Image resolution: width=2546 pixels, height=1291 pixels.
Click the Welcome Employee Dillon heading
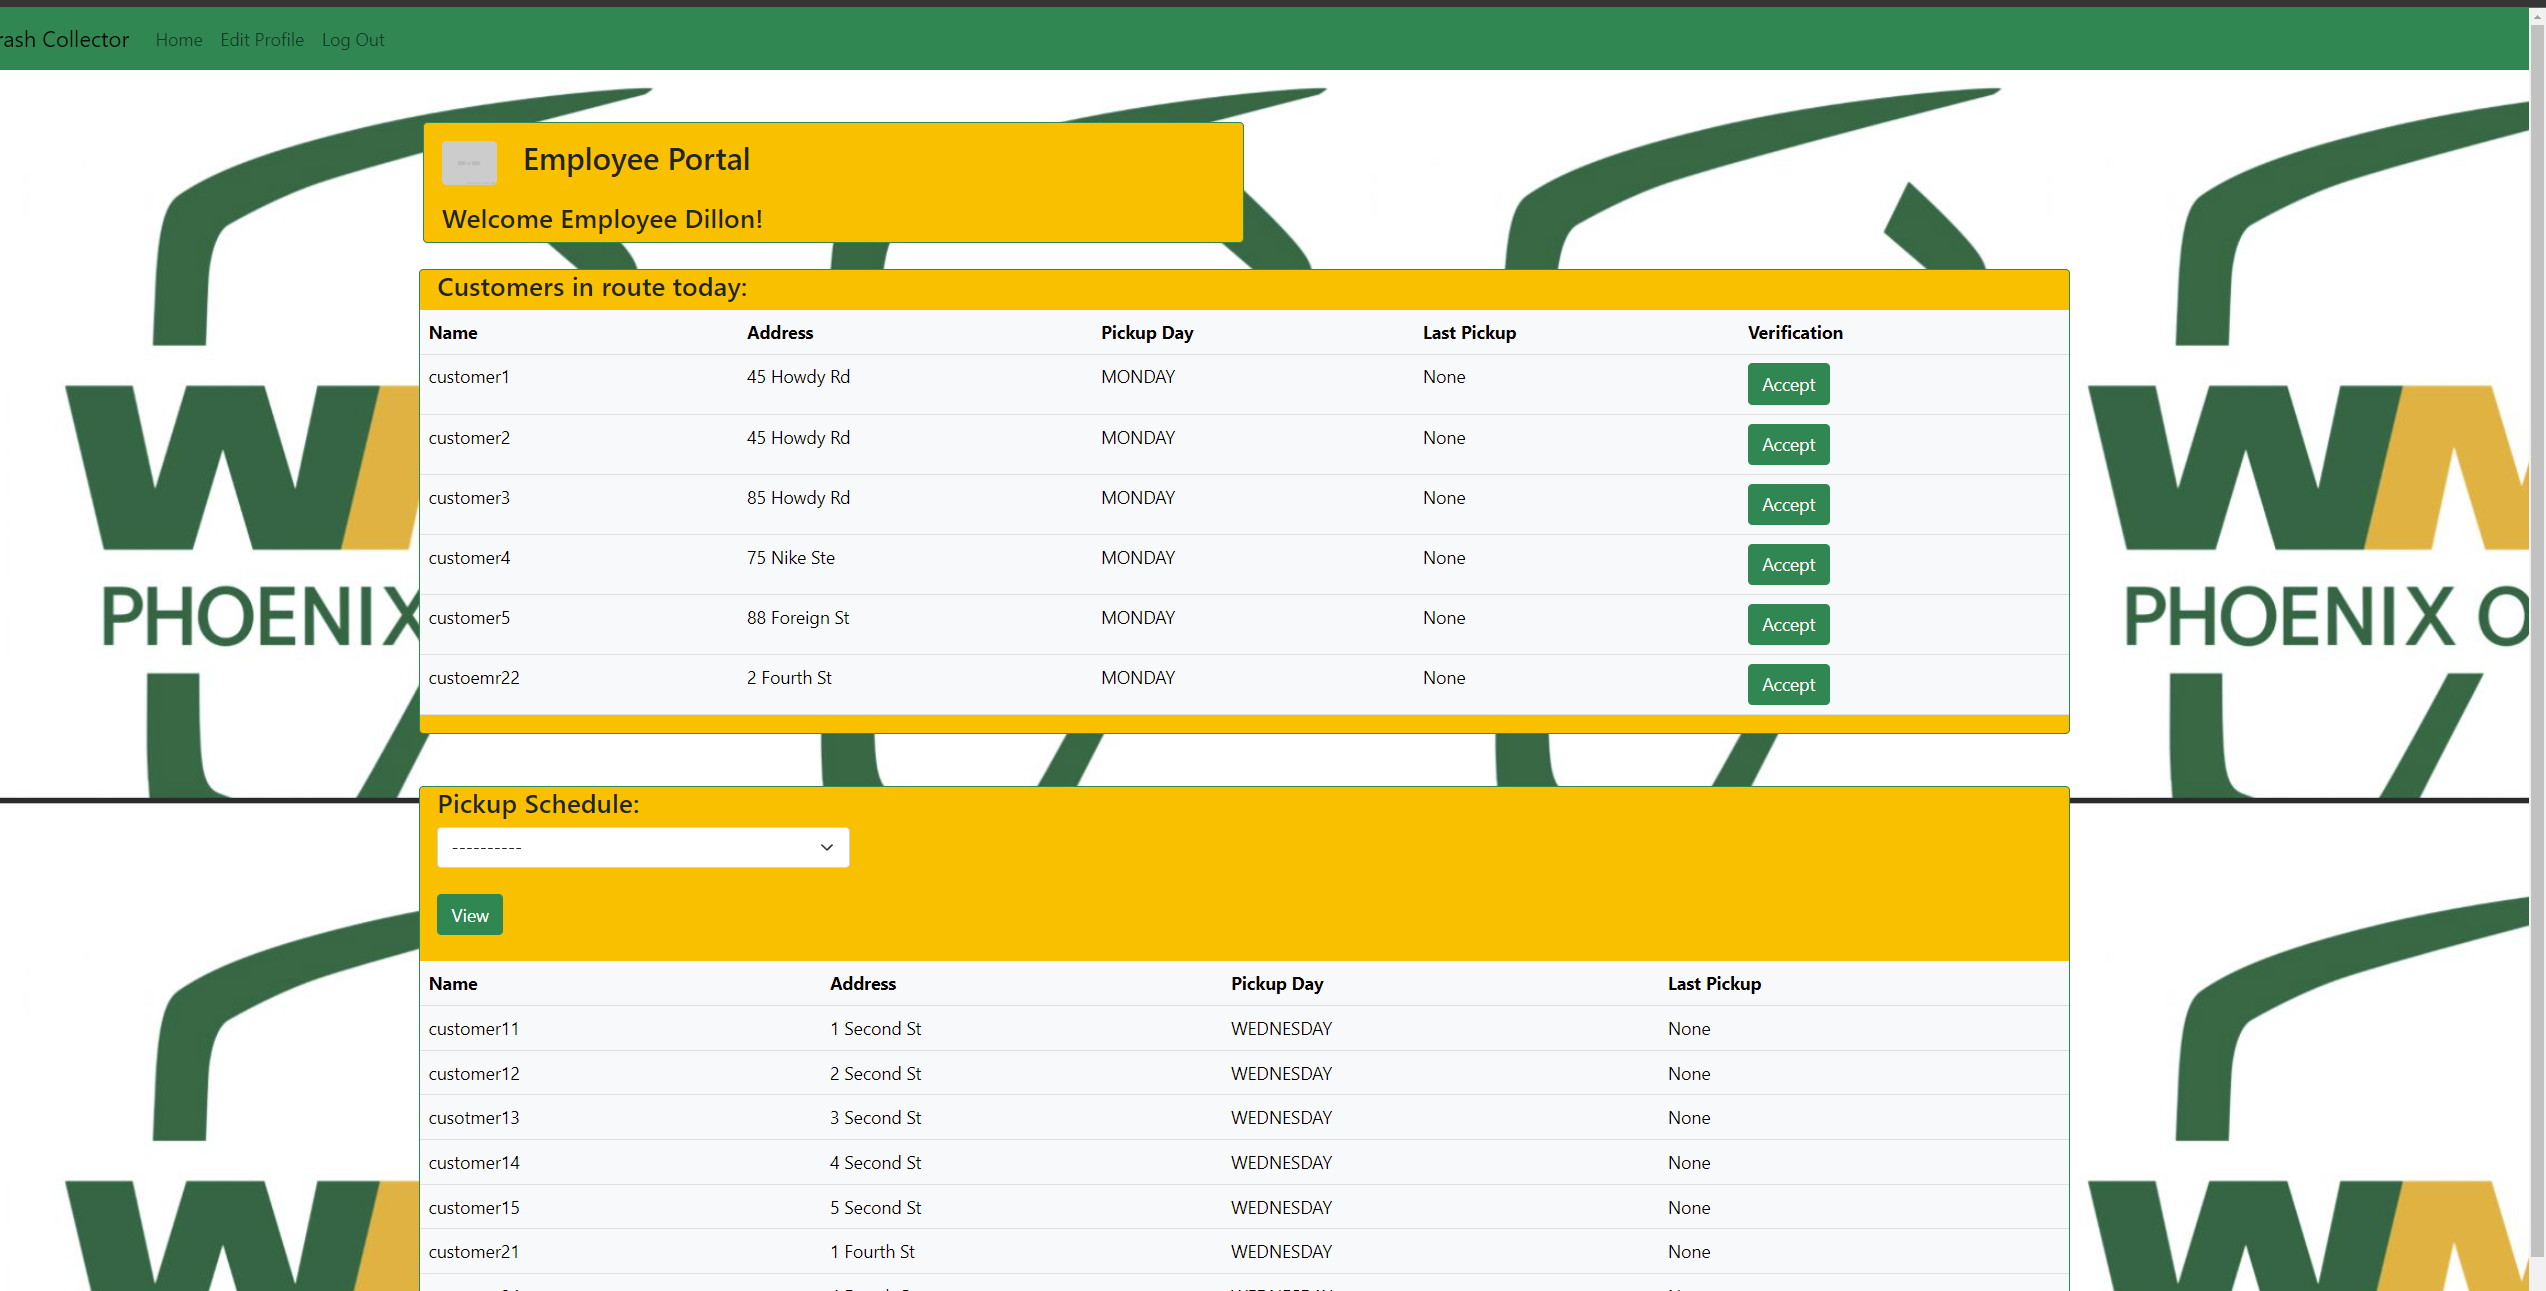point(602,219)
